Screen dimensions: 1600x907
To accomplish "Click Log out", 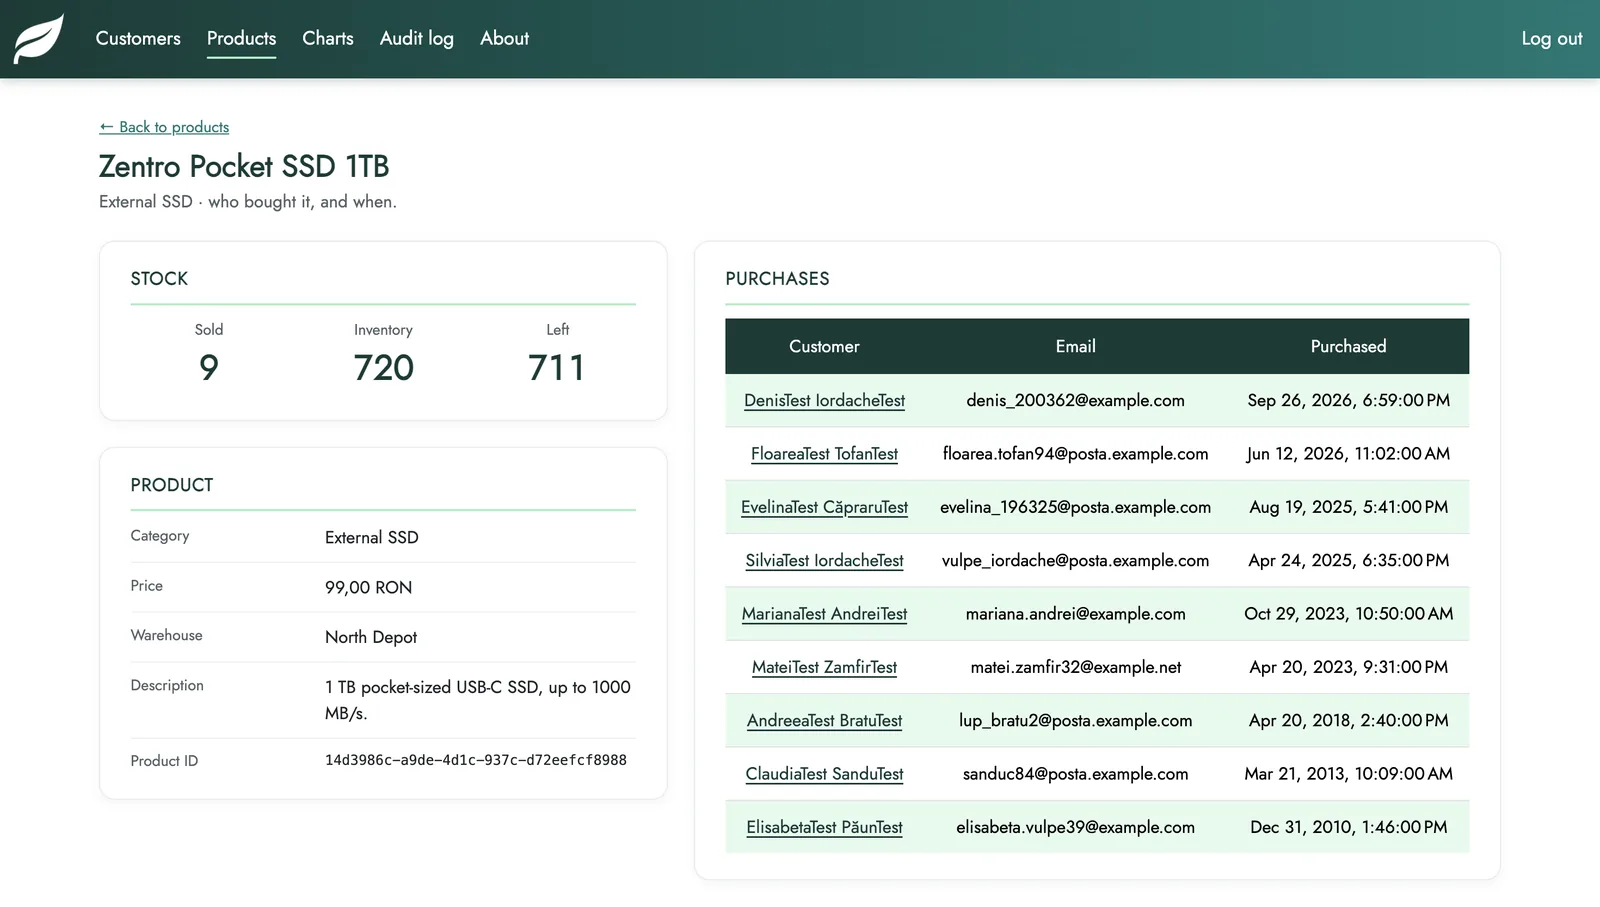I will 1551,38.
